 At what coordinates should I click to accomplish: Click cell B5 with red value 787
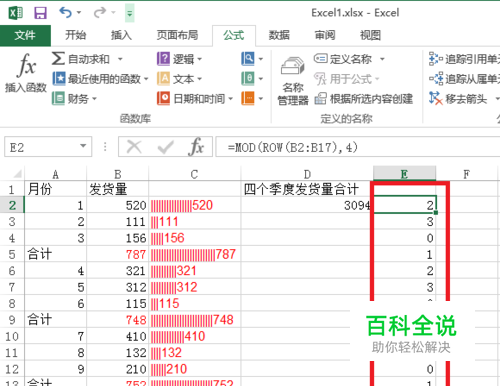tap(117, 254)
